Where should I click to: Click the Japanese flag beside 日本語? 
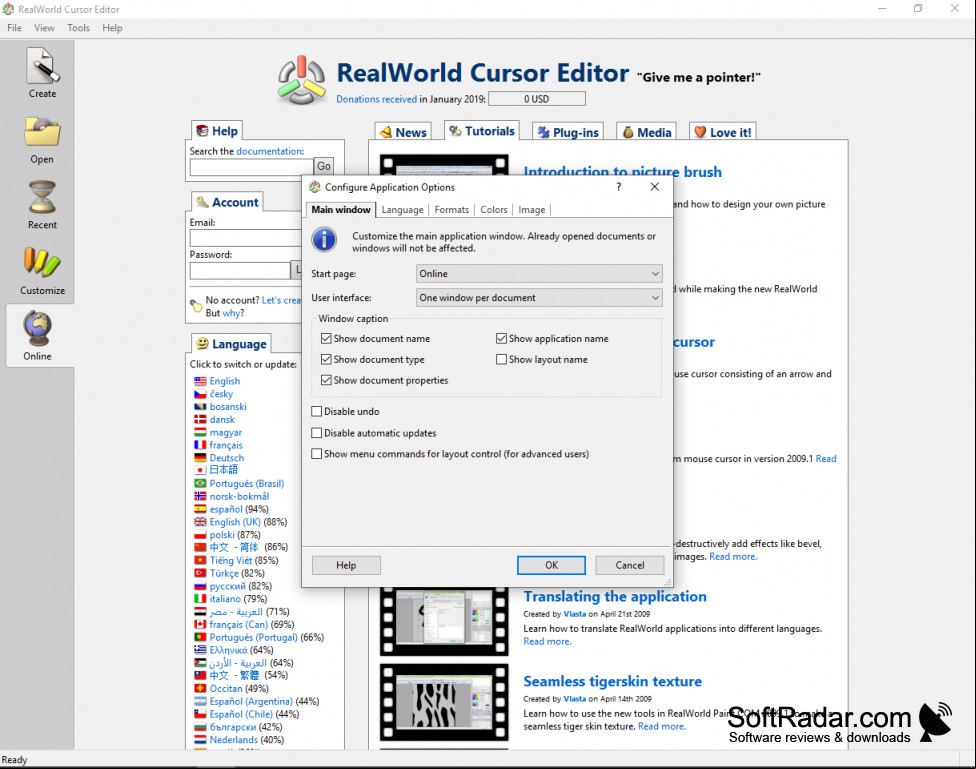(x=200, y=470)
